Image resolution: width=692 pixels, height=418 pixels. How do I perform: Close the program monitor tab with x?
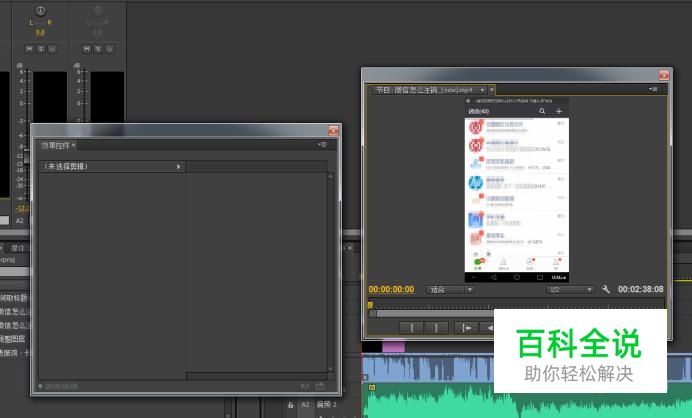point(492,90)
